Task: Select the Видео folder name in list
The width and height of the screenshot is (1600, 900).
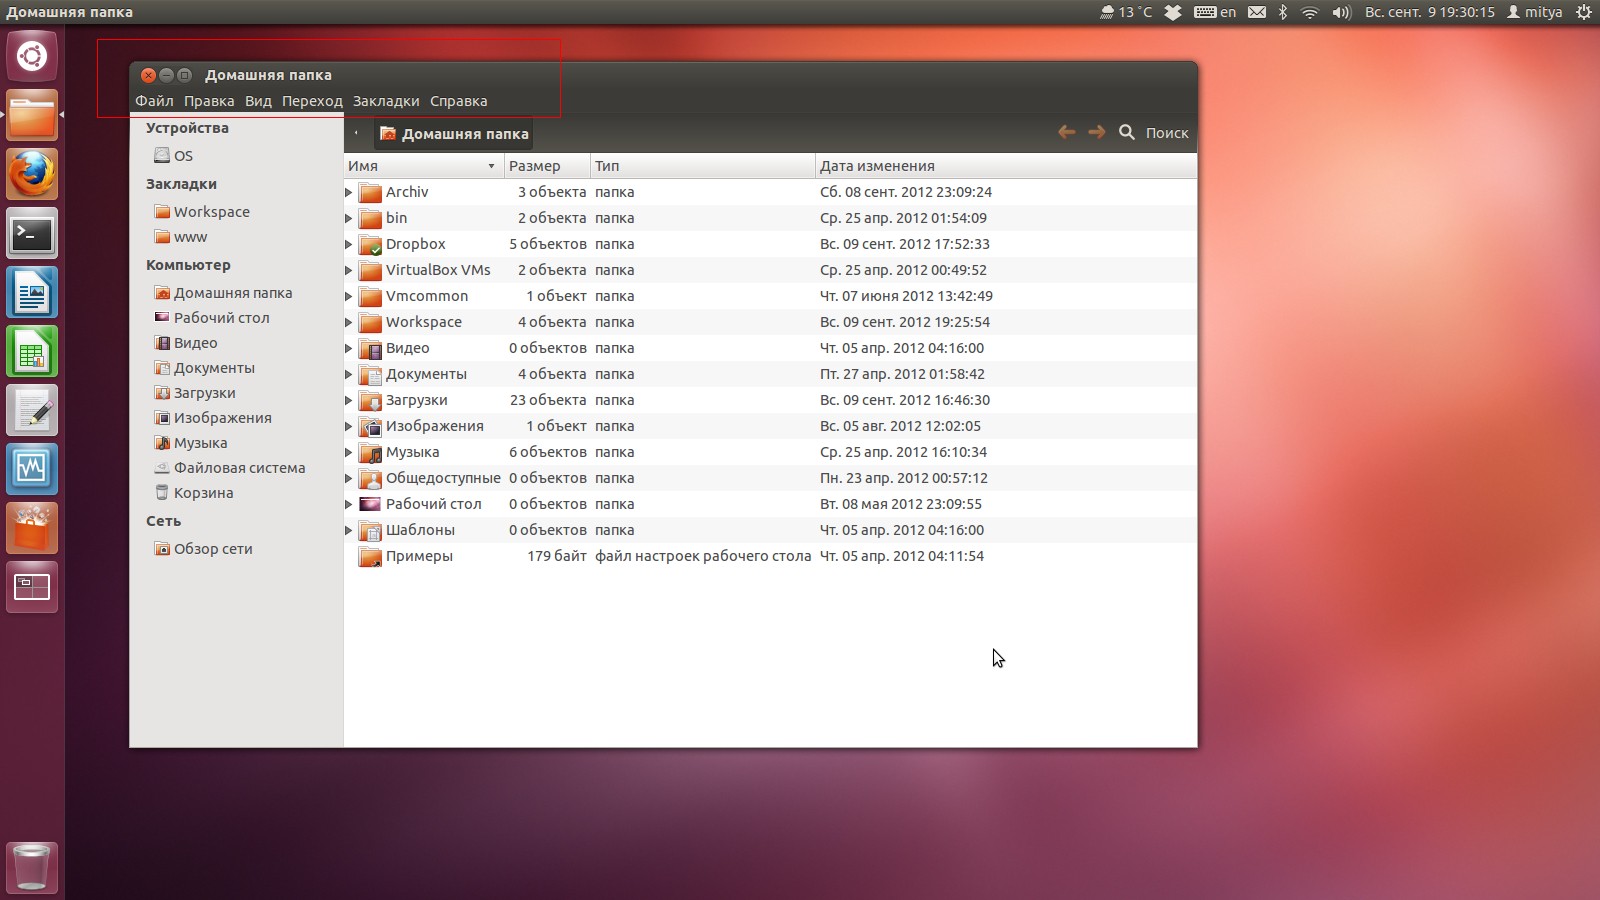Action: point(408,348)
